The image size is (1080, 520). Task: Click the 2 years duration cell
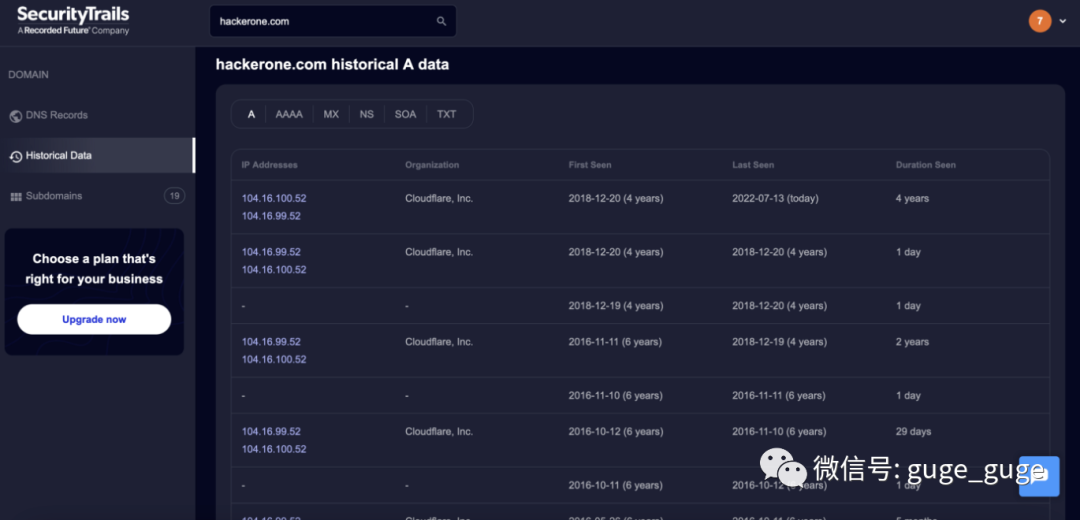[x=913, y=342]
